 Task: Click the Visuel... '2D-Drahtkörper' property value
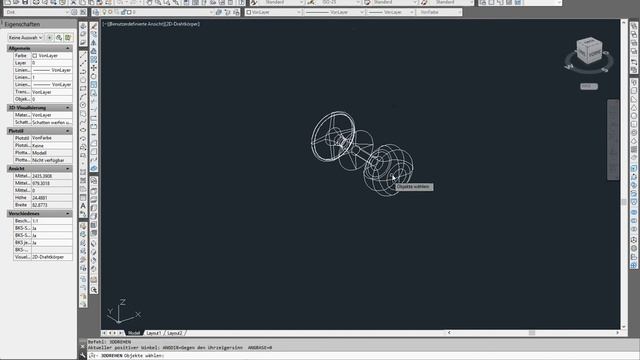coord(51,257)
